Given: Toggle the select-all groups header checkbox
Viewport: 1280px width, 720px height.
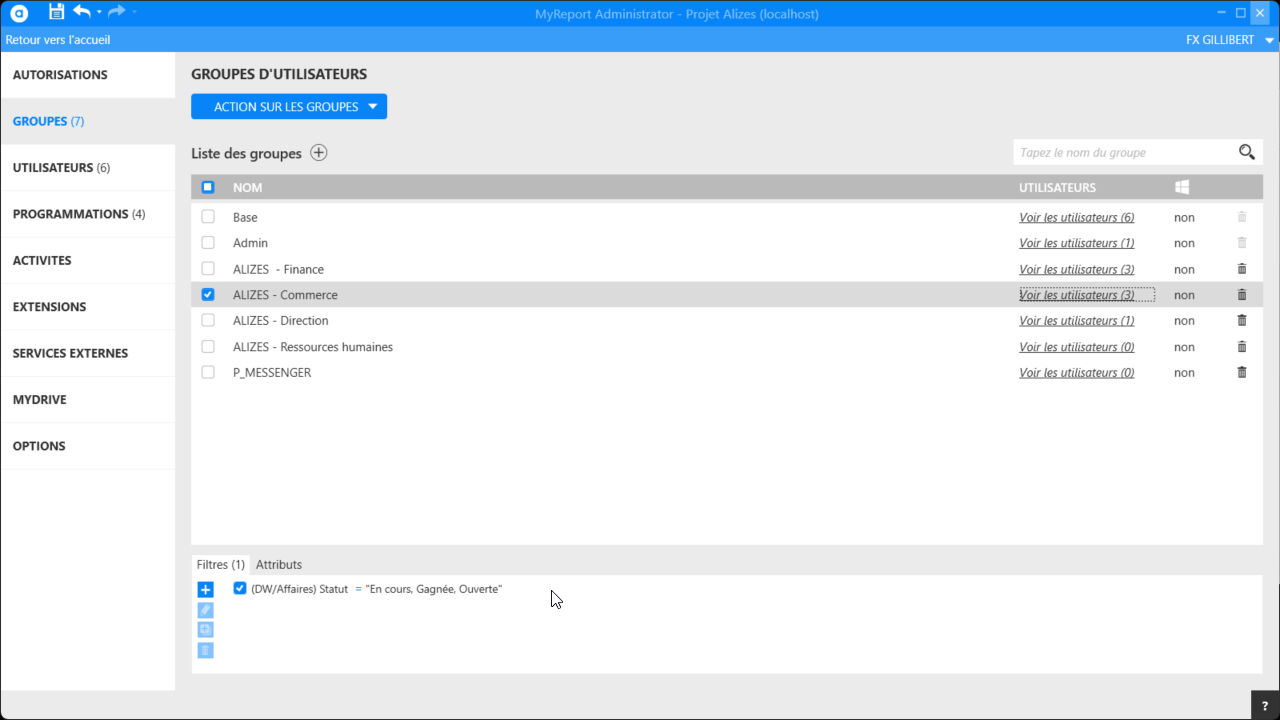Looking at the screenshot, I should pos(208,187).
